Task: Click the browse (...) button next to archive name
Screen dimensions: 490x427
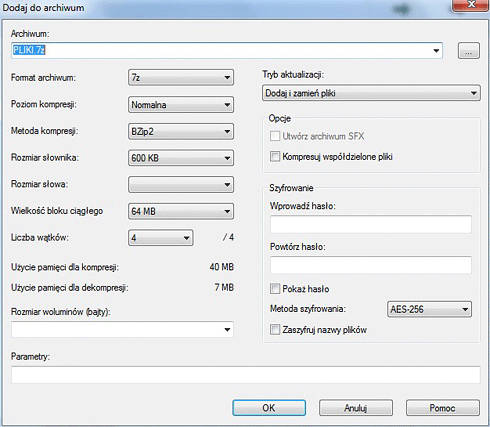Action: pos(469,51)
